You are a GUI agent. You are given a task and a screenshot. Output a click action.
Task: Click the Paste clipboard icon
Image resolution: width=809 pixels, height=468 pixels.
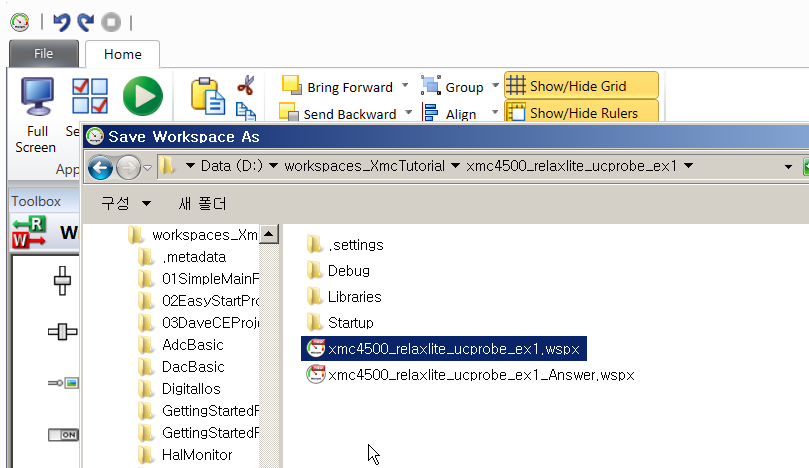(x=207, y=96)
